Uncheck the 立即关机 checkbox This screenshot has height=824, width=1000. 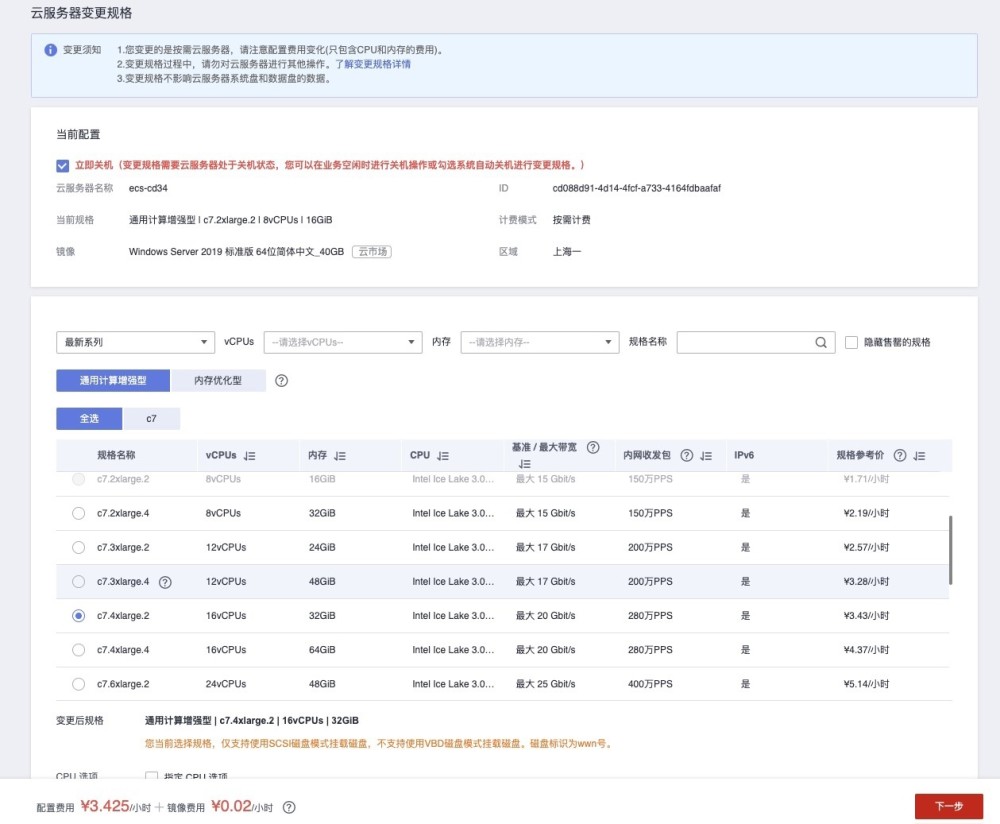(62, 166)
